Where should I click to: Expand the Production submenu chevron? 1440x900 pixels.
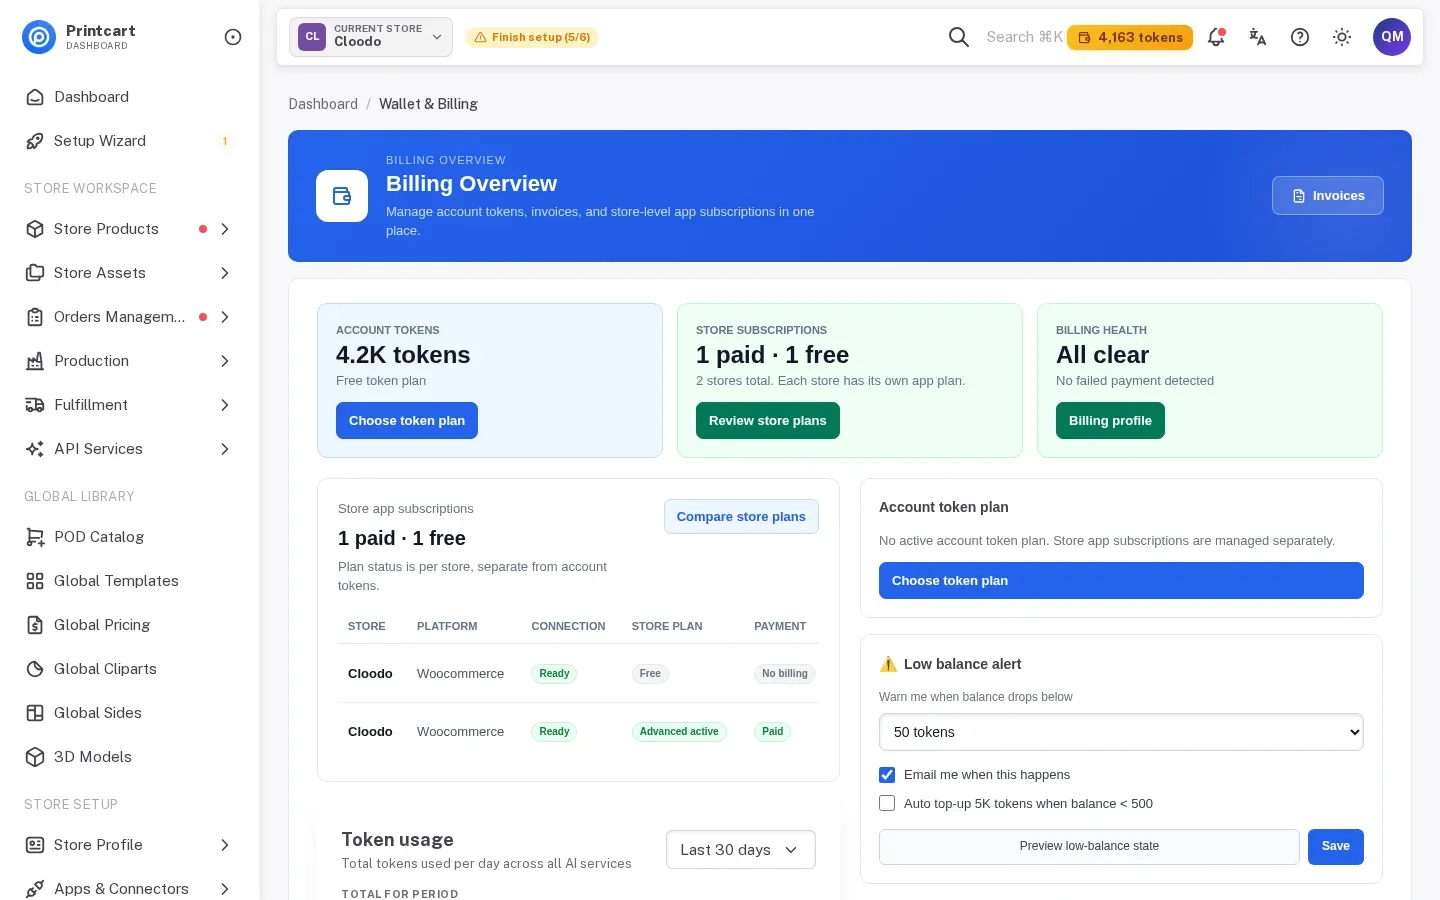pyautogui.click(x=225, y=361)
